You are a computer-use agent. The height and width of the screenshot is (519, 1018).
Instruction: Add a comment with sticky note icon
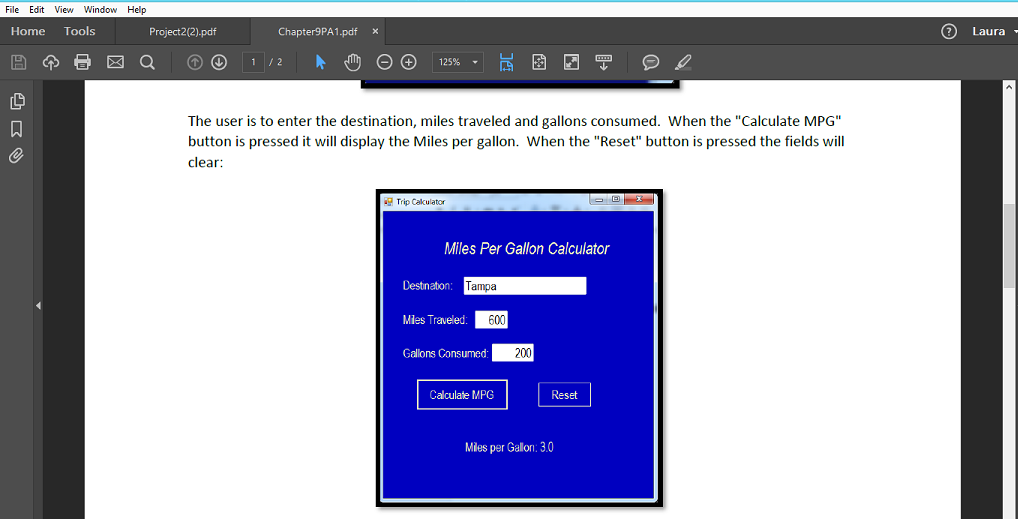tap(651, 62)
